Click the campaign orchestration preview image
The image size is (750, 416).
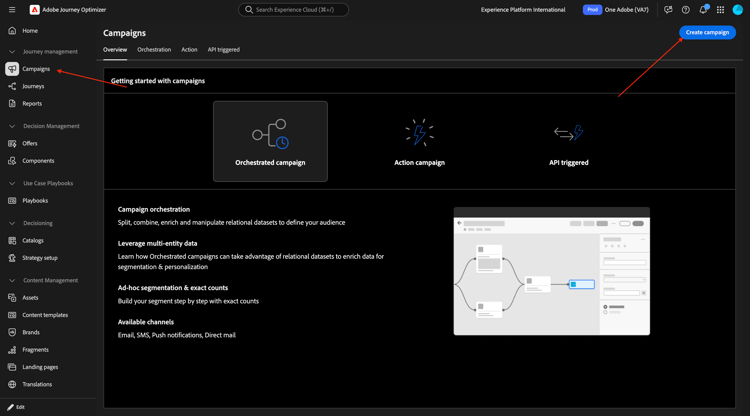[551, 271]
